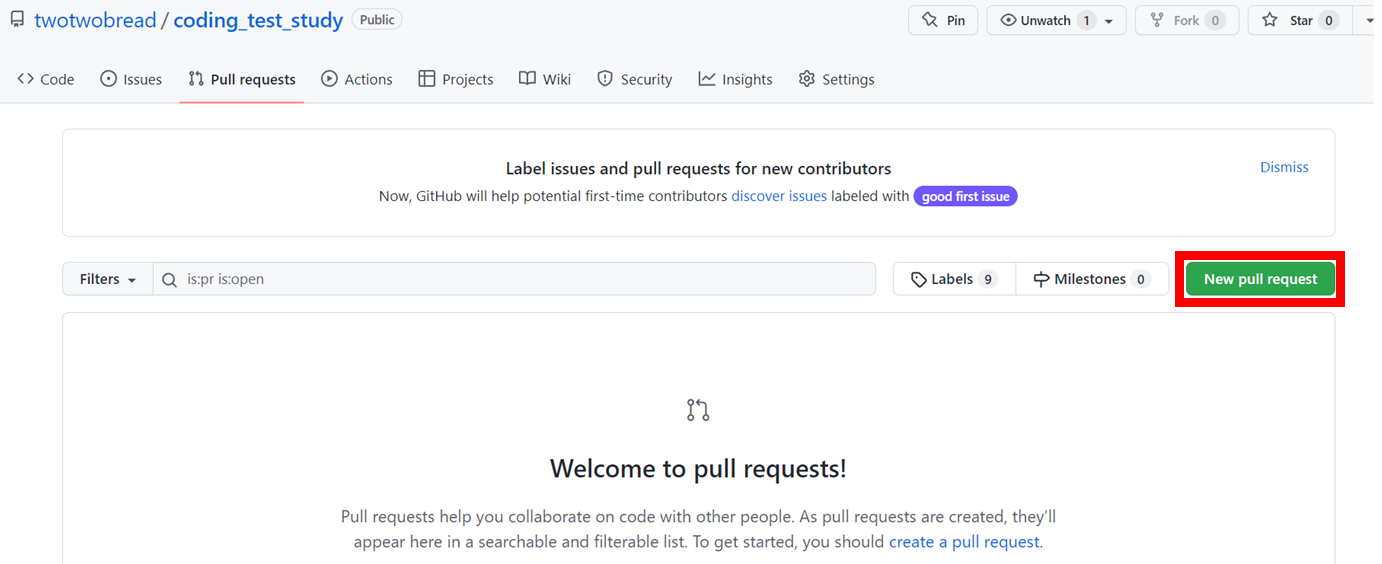View the Insights tab
Viewport: 1382px width, 564px height.
(x=735, y=79)
